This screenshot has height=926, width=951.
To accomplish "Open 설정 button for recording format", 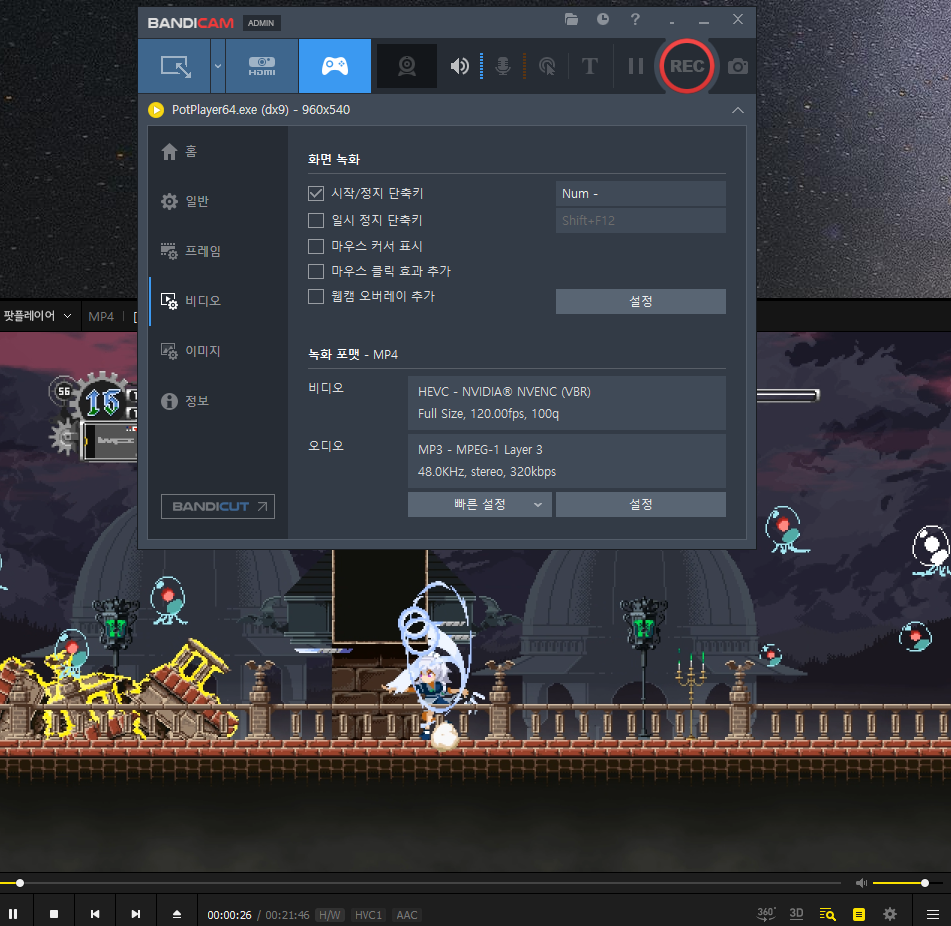I will click(x=640, y=505).
